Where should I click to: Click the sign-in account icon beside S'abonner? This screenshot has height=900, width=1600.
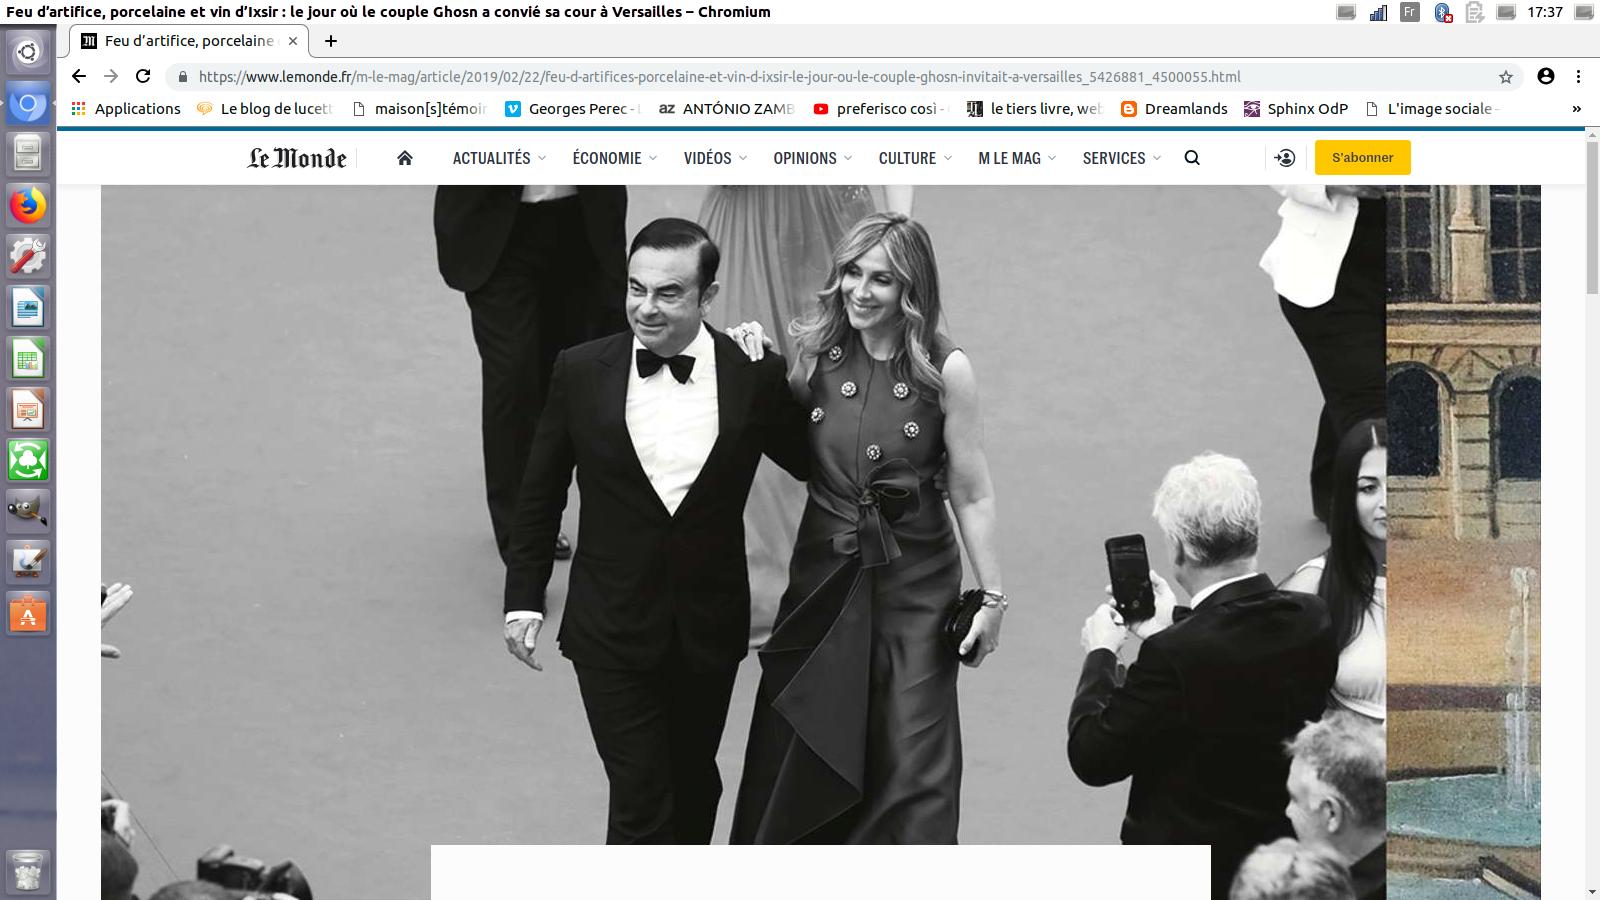(x=1285, y=158)
